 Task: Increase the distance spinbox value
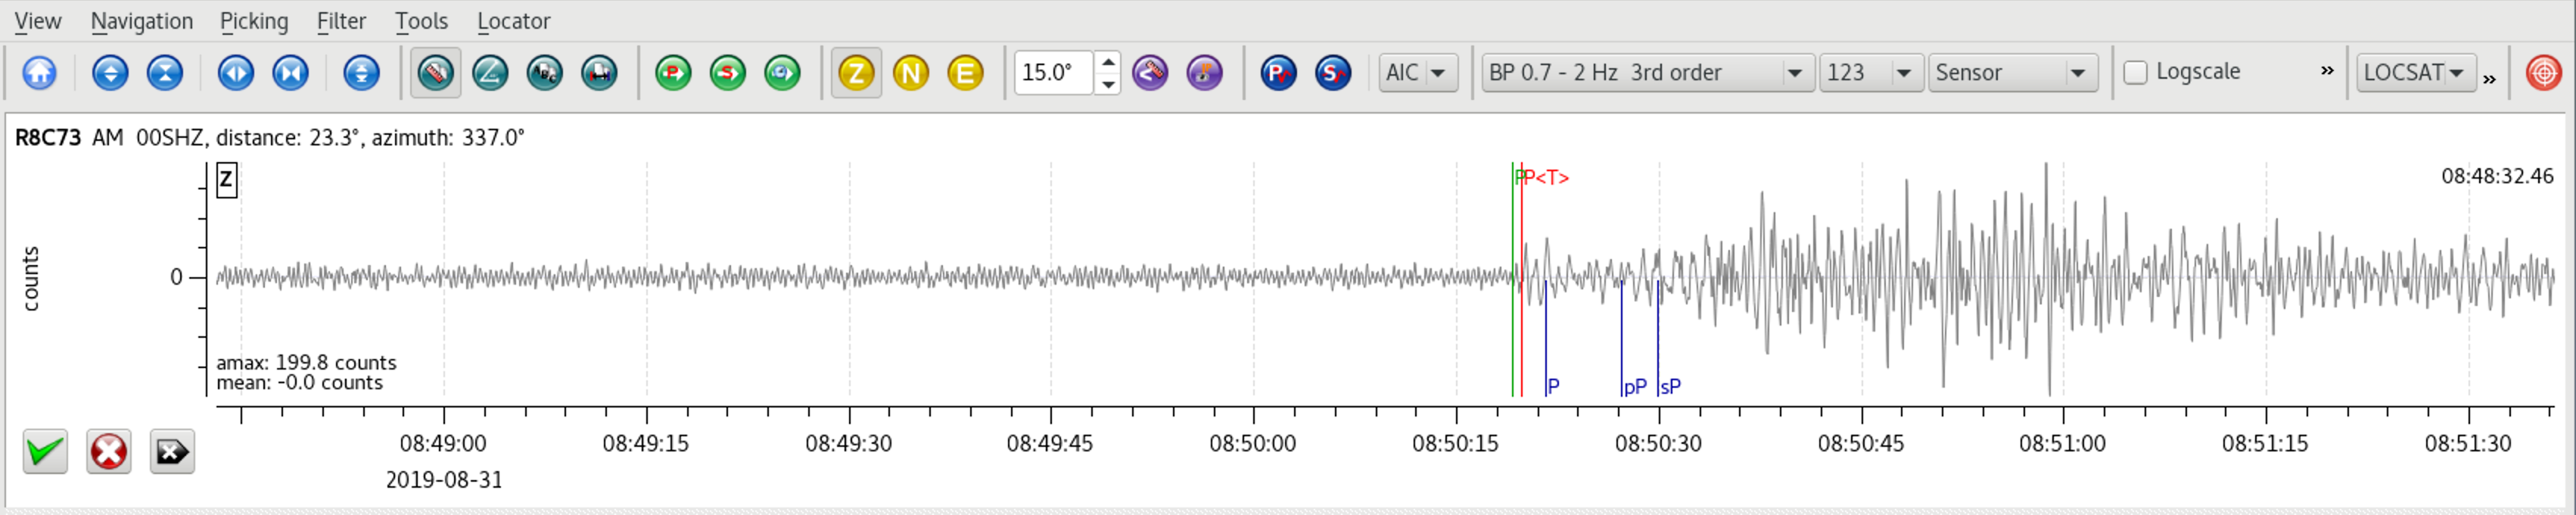(x=1108, y=62)
